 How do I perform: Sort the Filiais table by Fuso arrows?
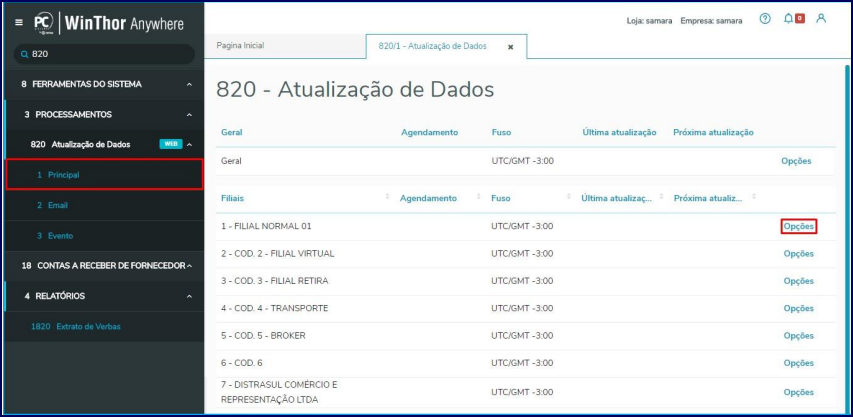568,196
